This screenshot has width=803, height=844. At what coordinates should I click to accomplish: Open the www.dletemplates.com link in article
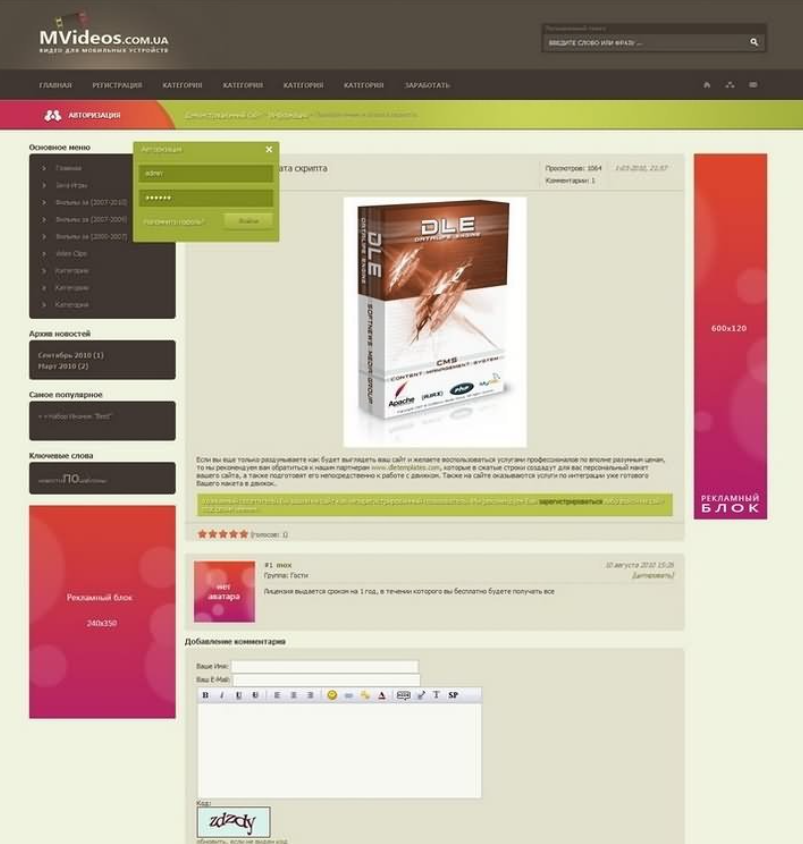(405, 468)
